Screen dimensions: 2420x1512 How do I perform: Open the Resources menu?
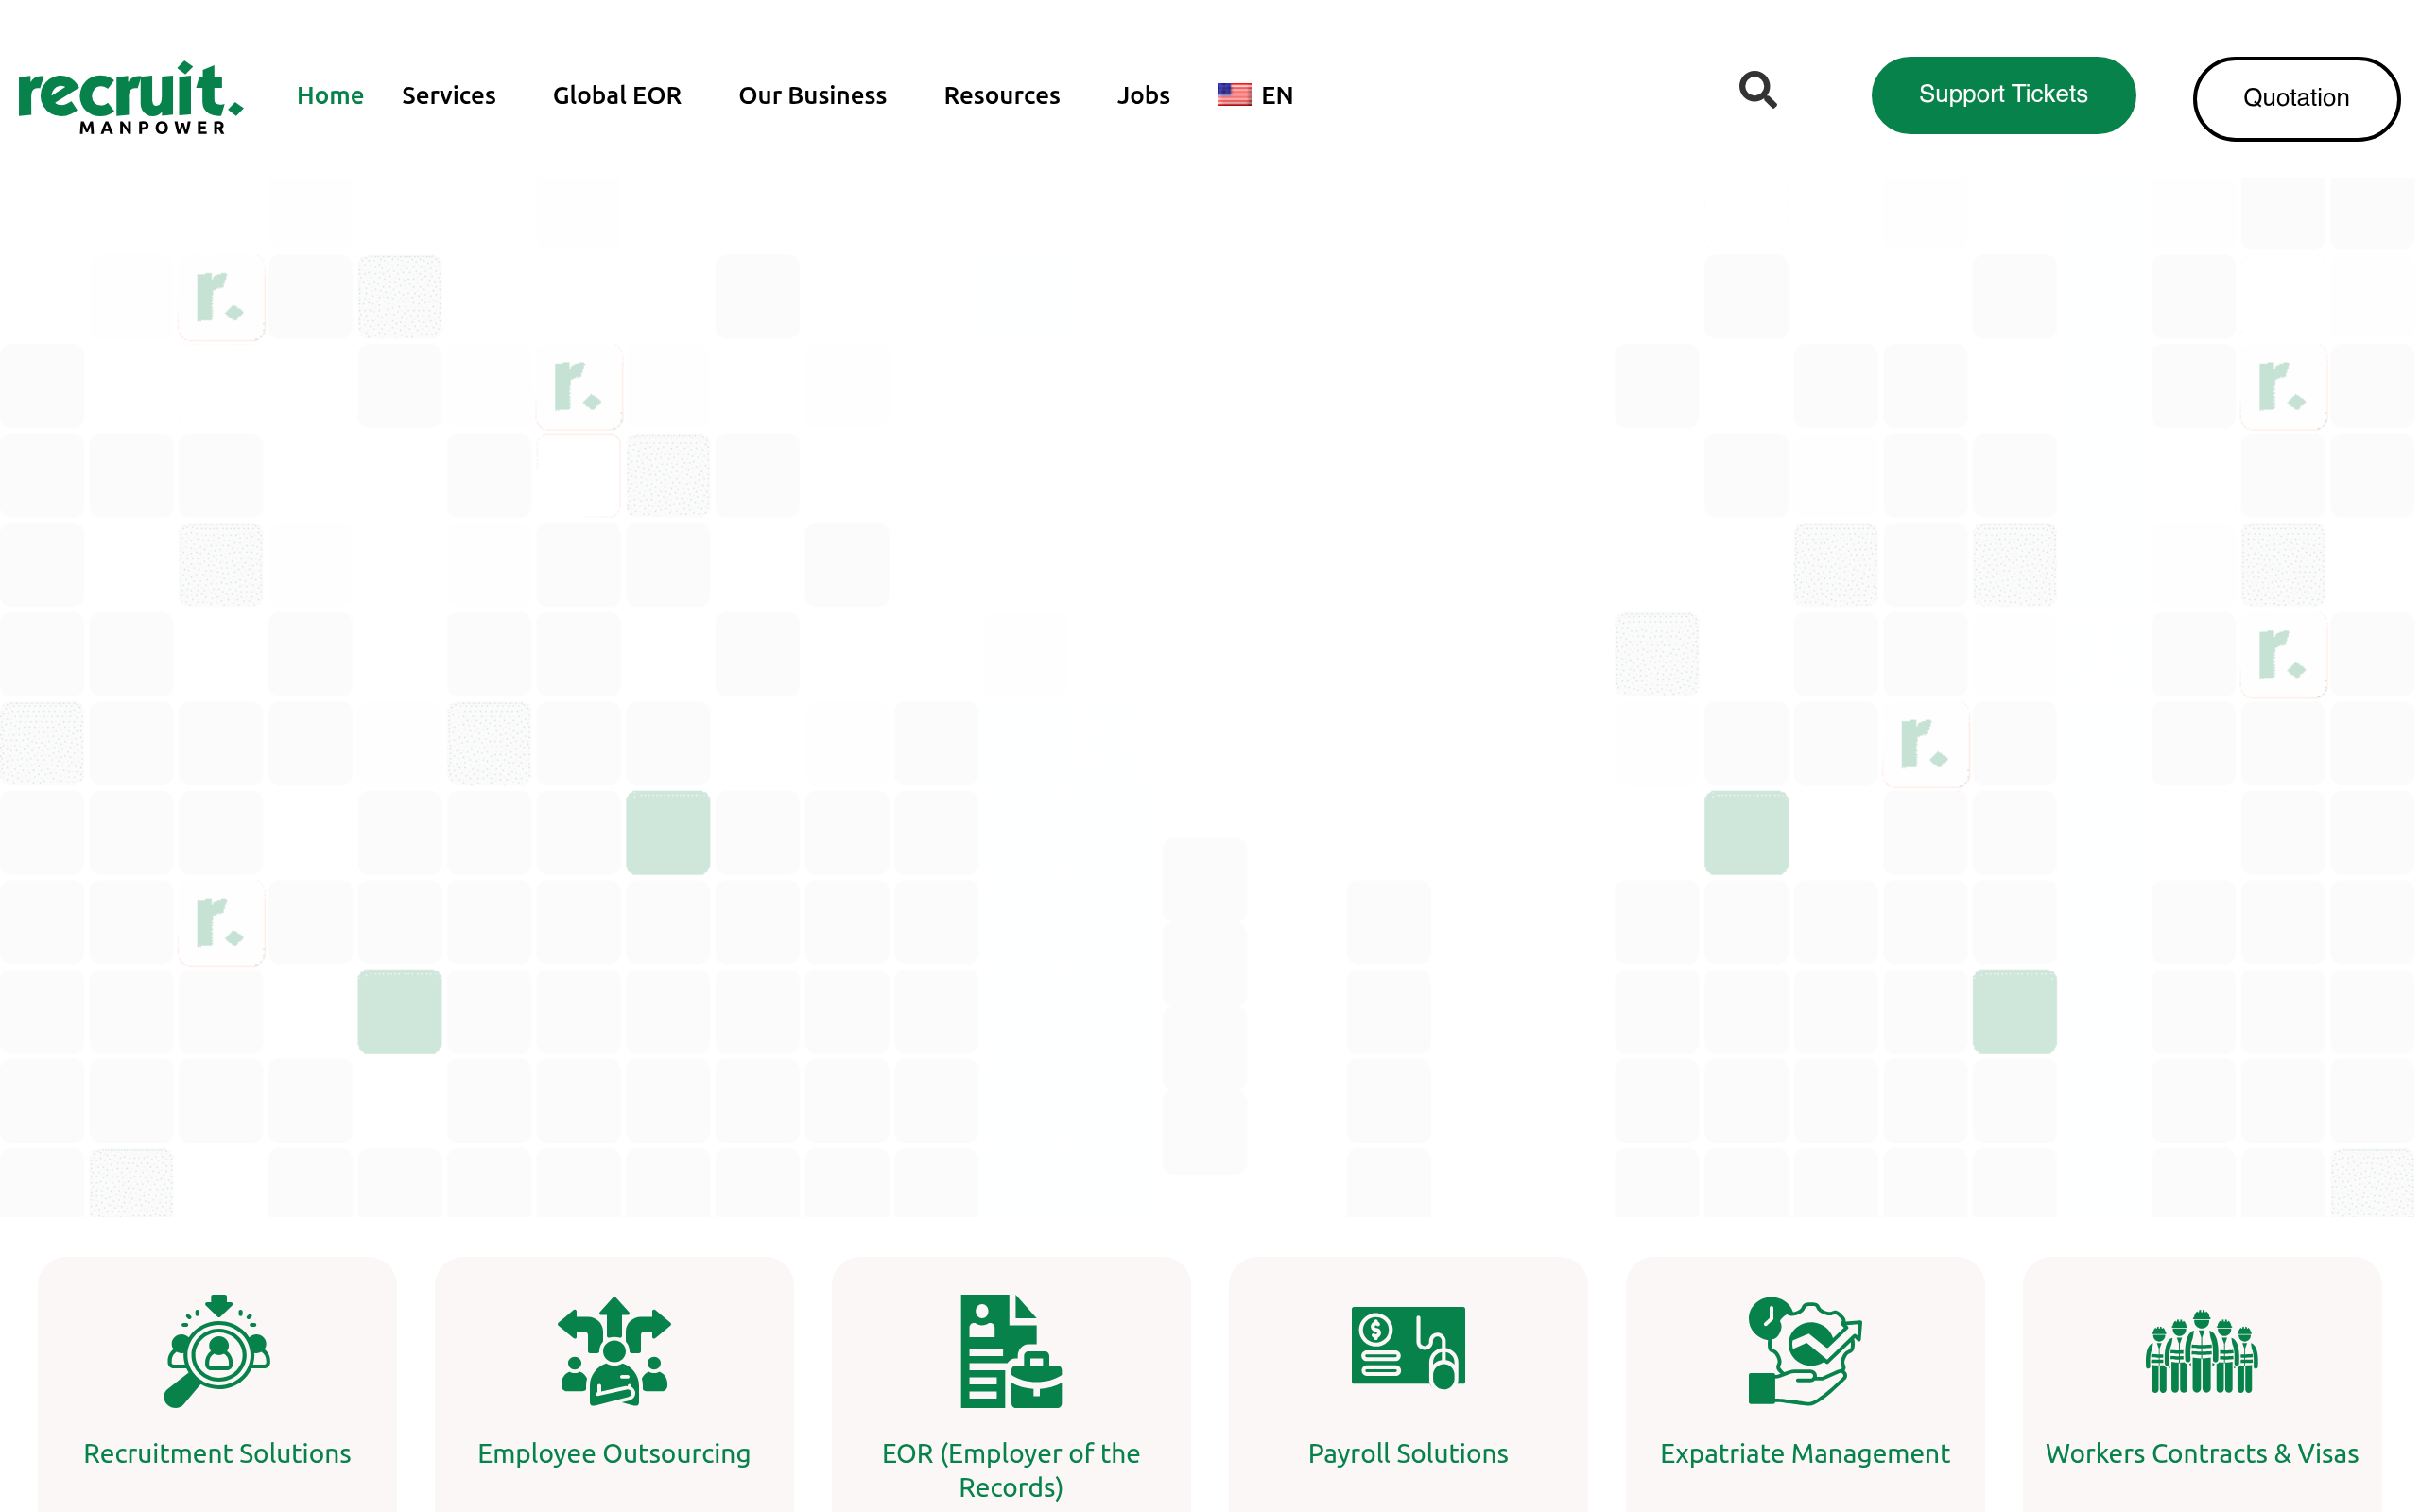1002,95
